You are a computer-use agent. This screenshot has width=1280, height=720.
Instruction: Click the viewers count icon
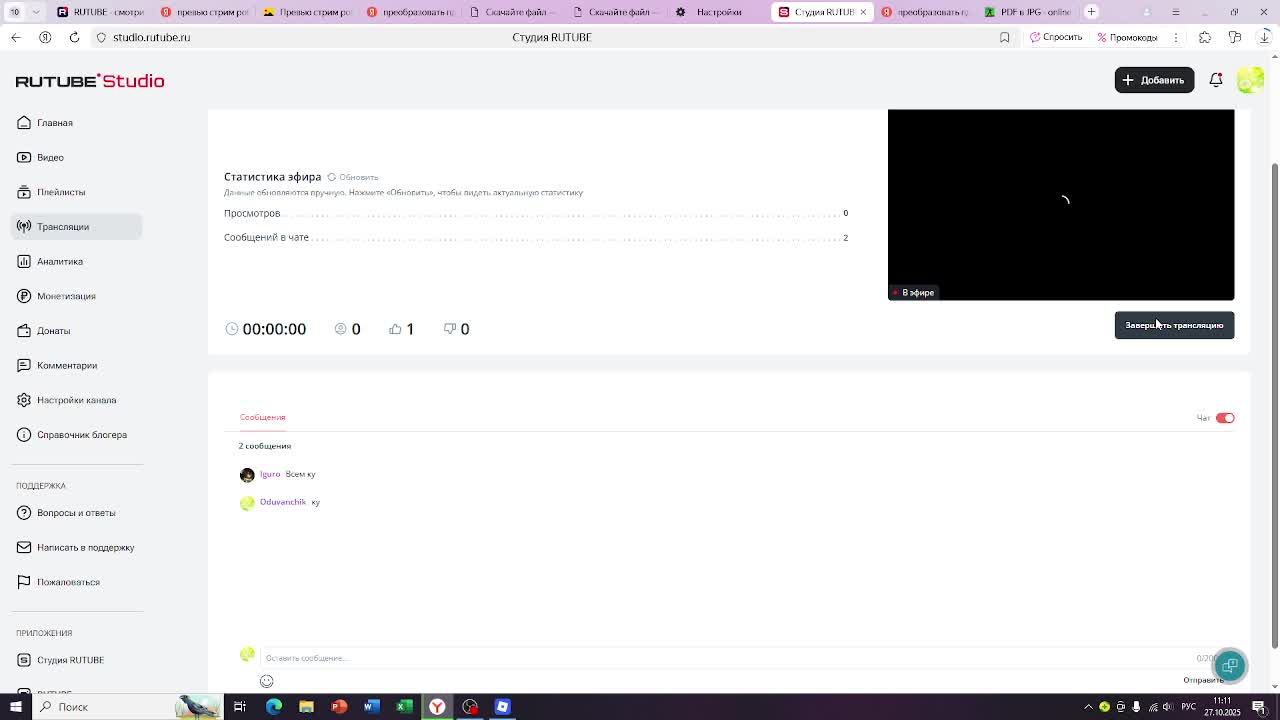340,329
